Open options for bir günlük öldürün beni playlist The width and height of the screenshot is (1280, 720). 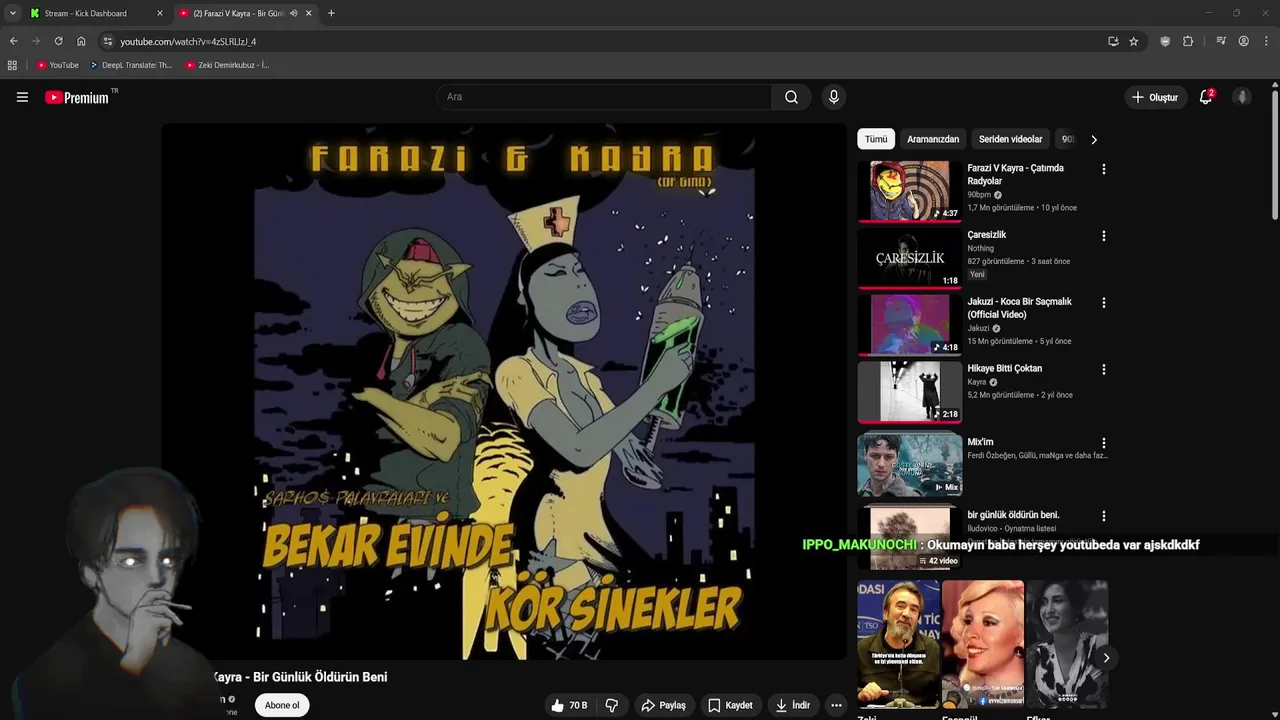click(x=1104, y=516)
